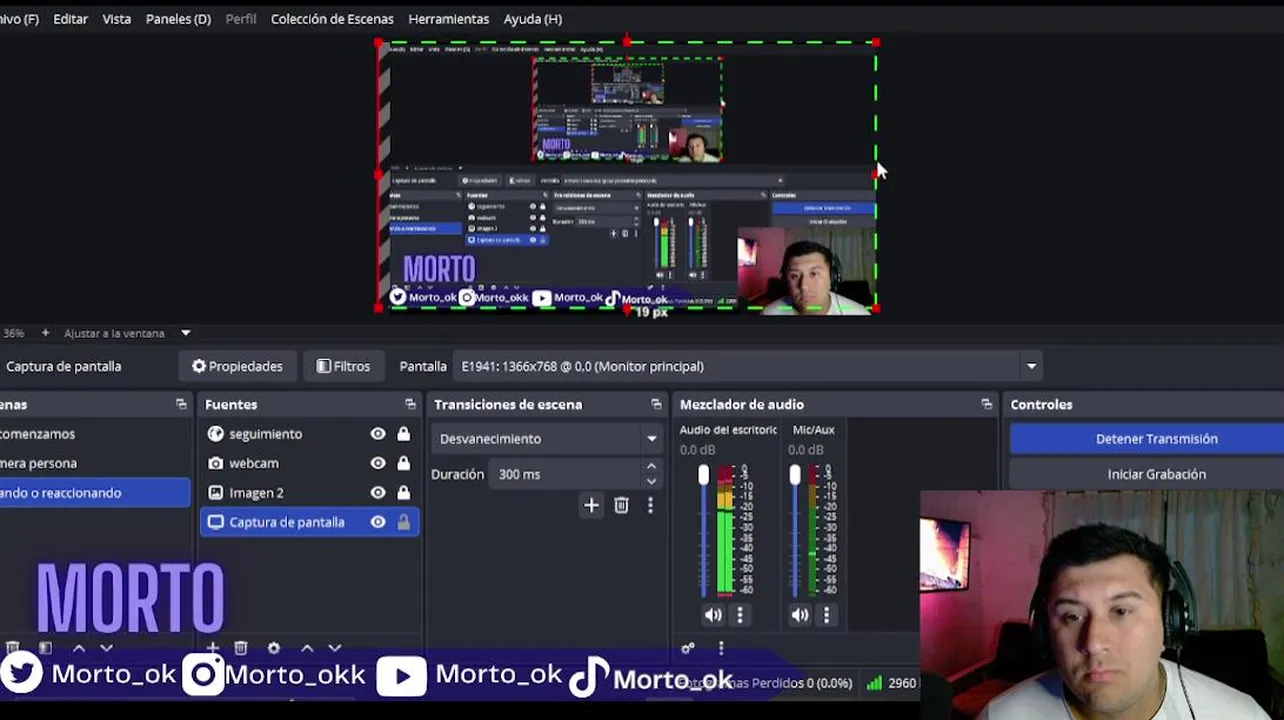Image resolution: width=1284 pixels, height=720 pixels.
Task: Open advanced audio properties gears icon
Action: [688, 648]
